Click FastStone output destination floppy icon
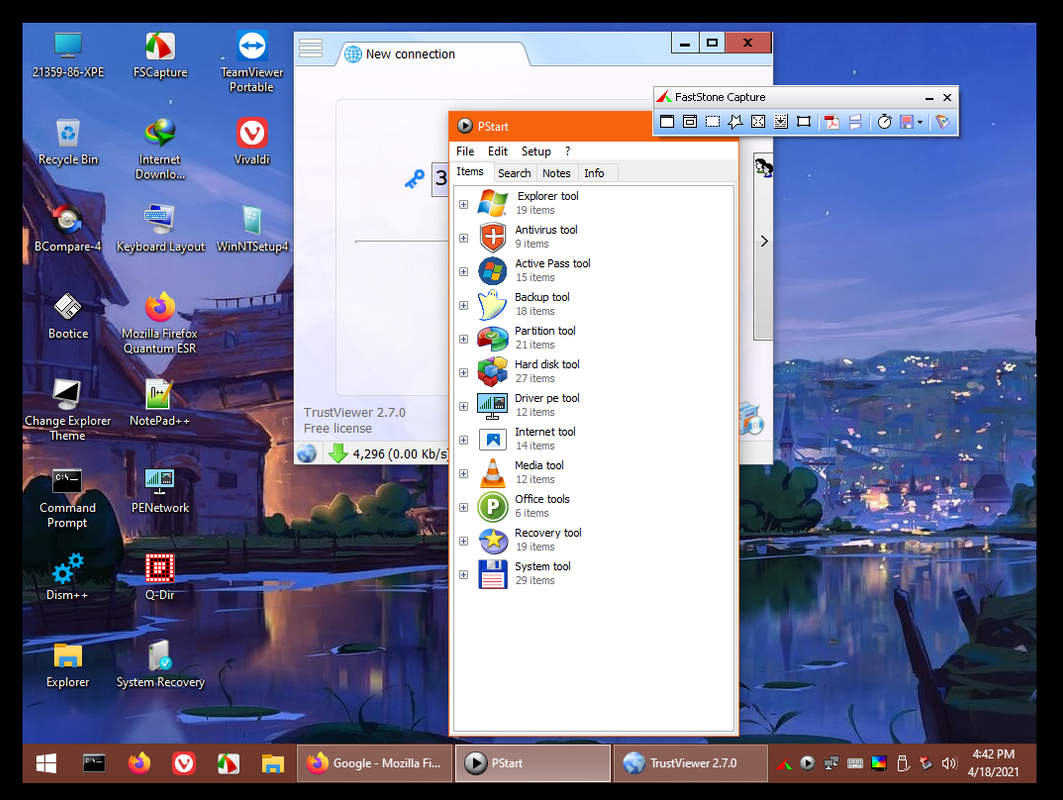The width and height of the screenshot is (1063, 800). [906, 121]
